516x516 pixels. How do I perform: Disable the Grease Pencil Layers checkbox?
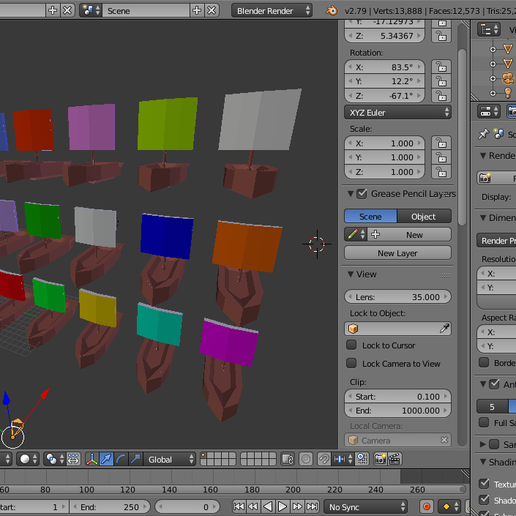click(x=362, y=194)
